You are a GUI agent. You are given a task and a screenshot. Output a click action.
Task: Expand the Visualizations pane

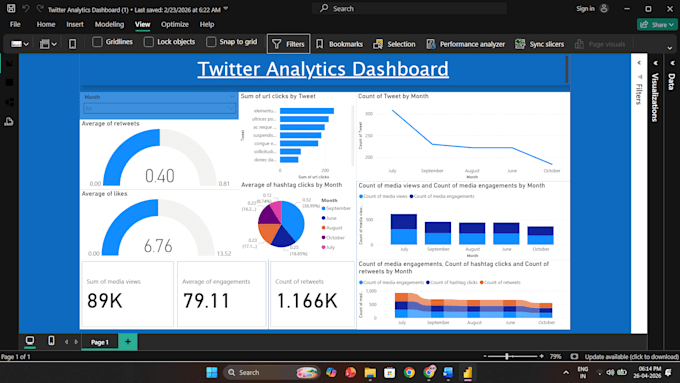[x=656, y=63]
